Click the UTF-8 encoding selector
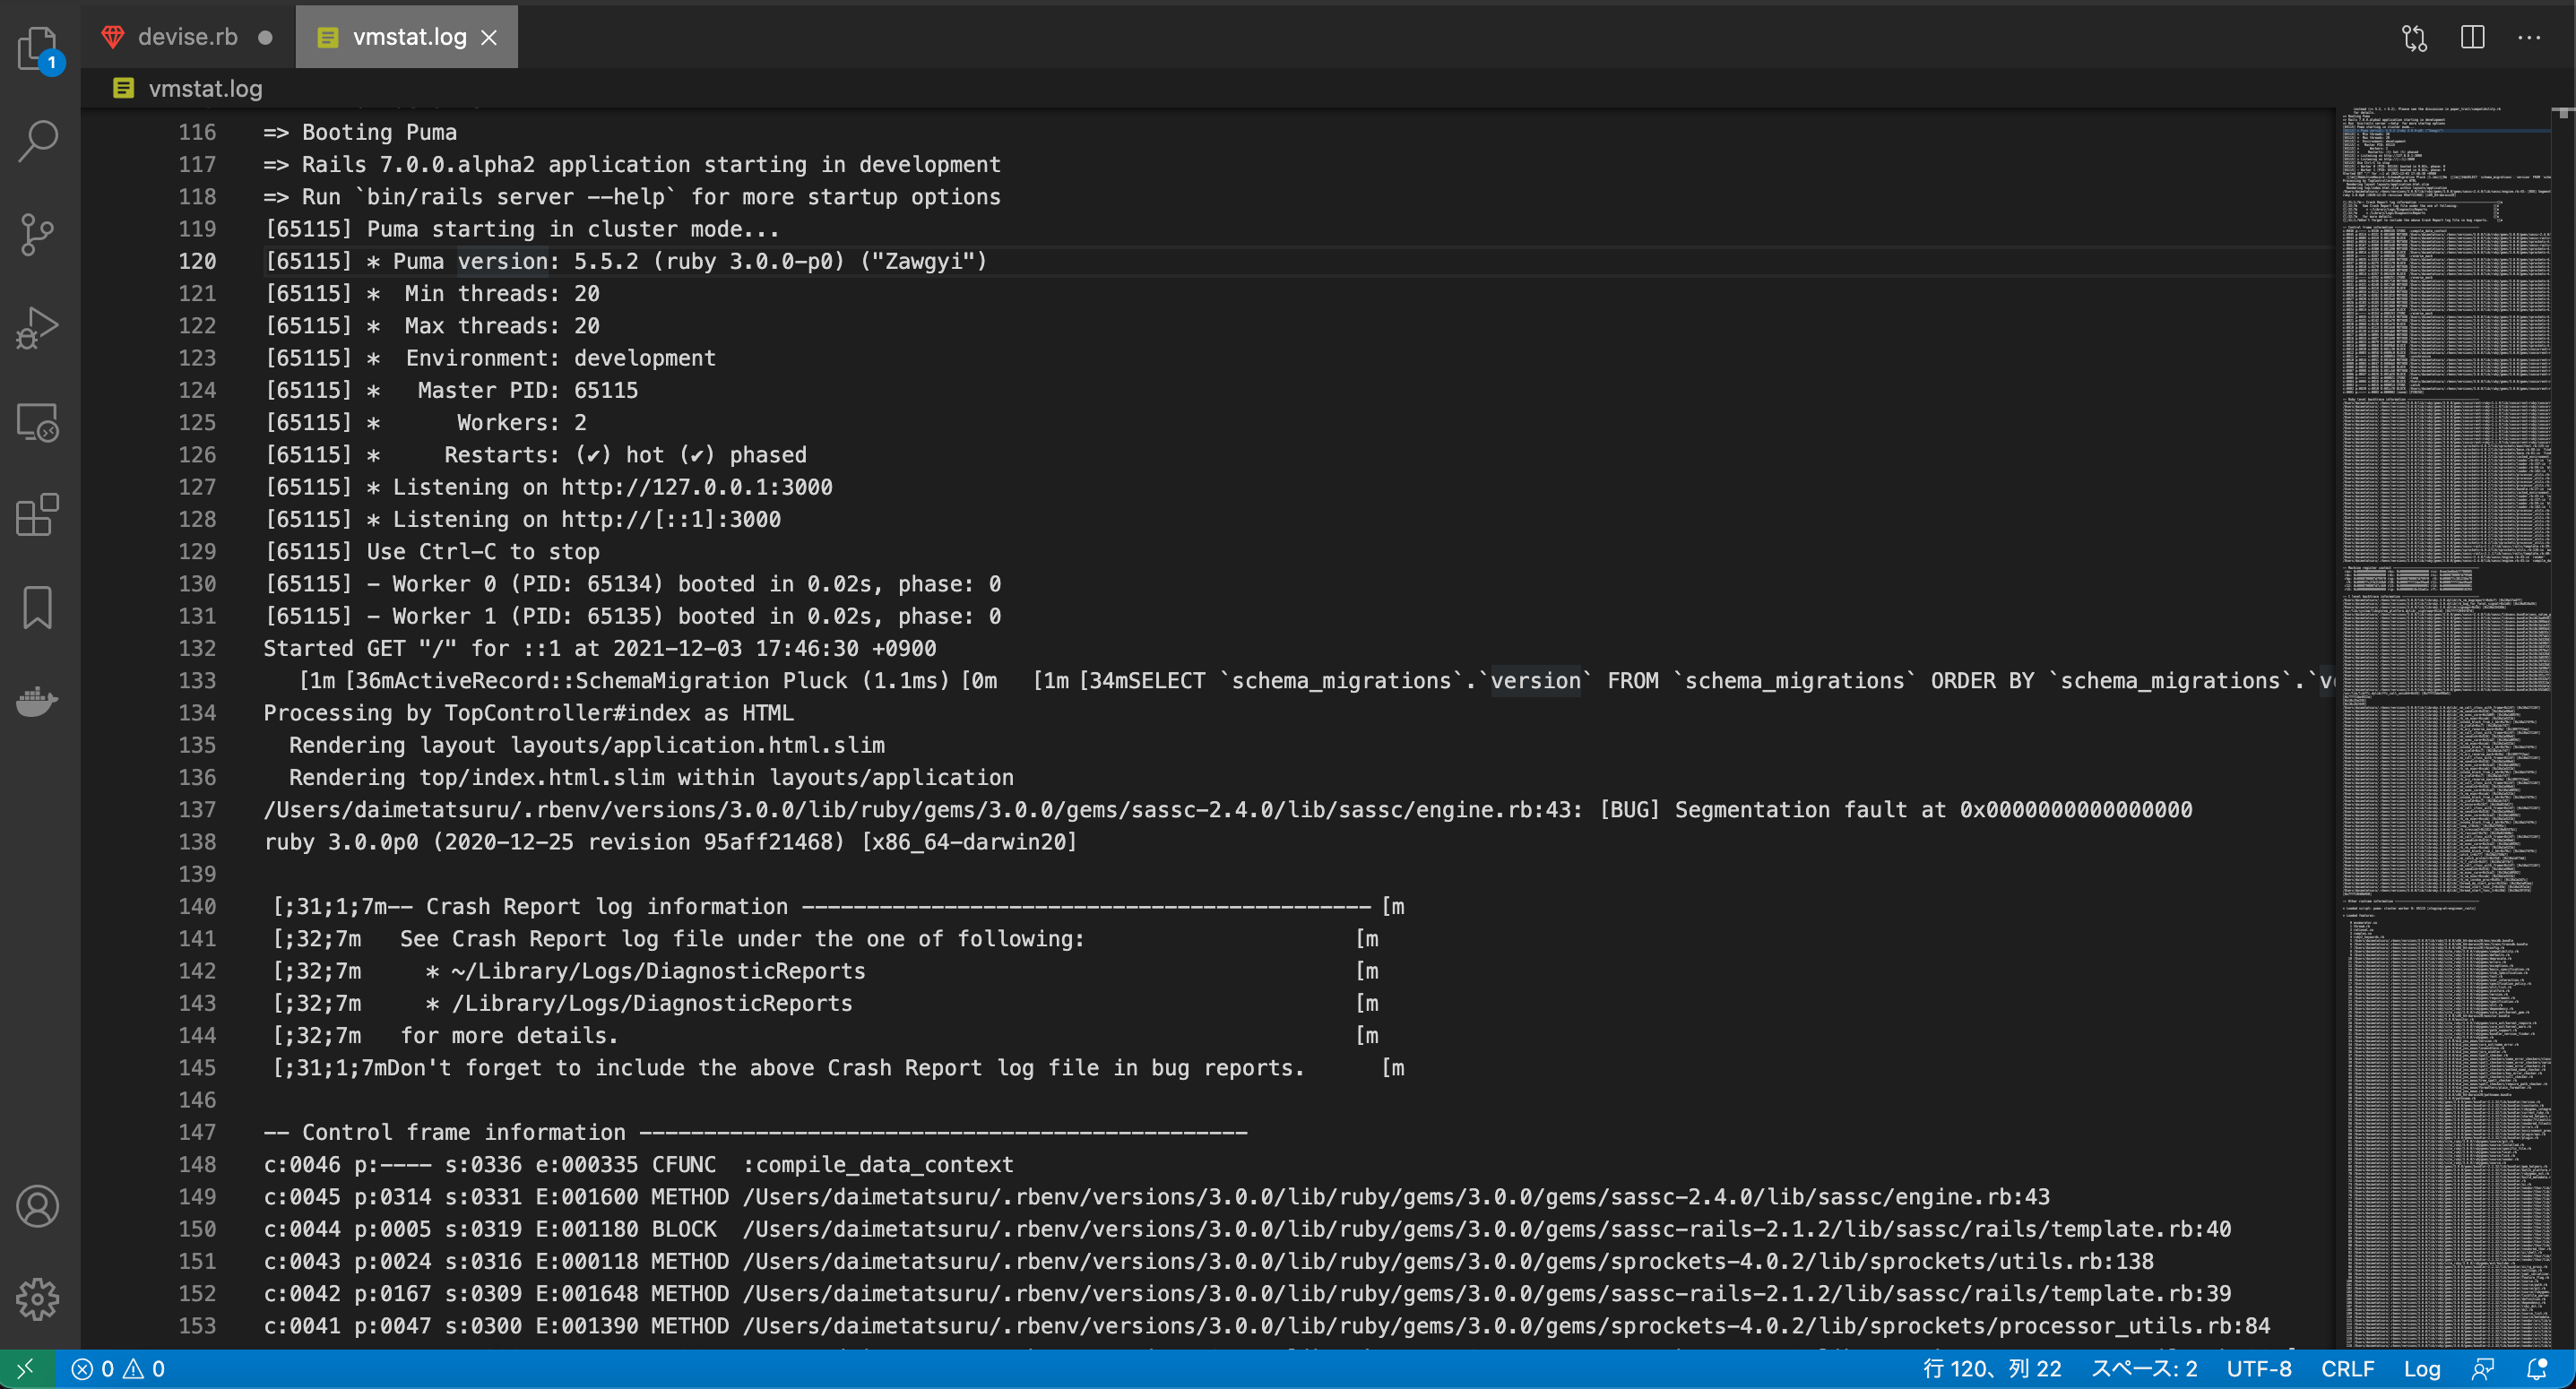The height and width of the screenshot is (1389, 2576). pyautogui.click(x=2258, y=1368)
